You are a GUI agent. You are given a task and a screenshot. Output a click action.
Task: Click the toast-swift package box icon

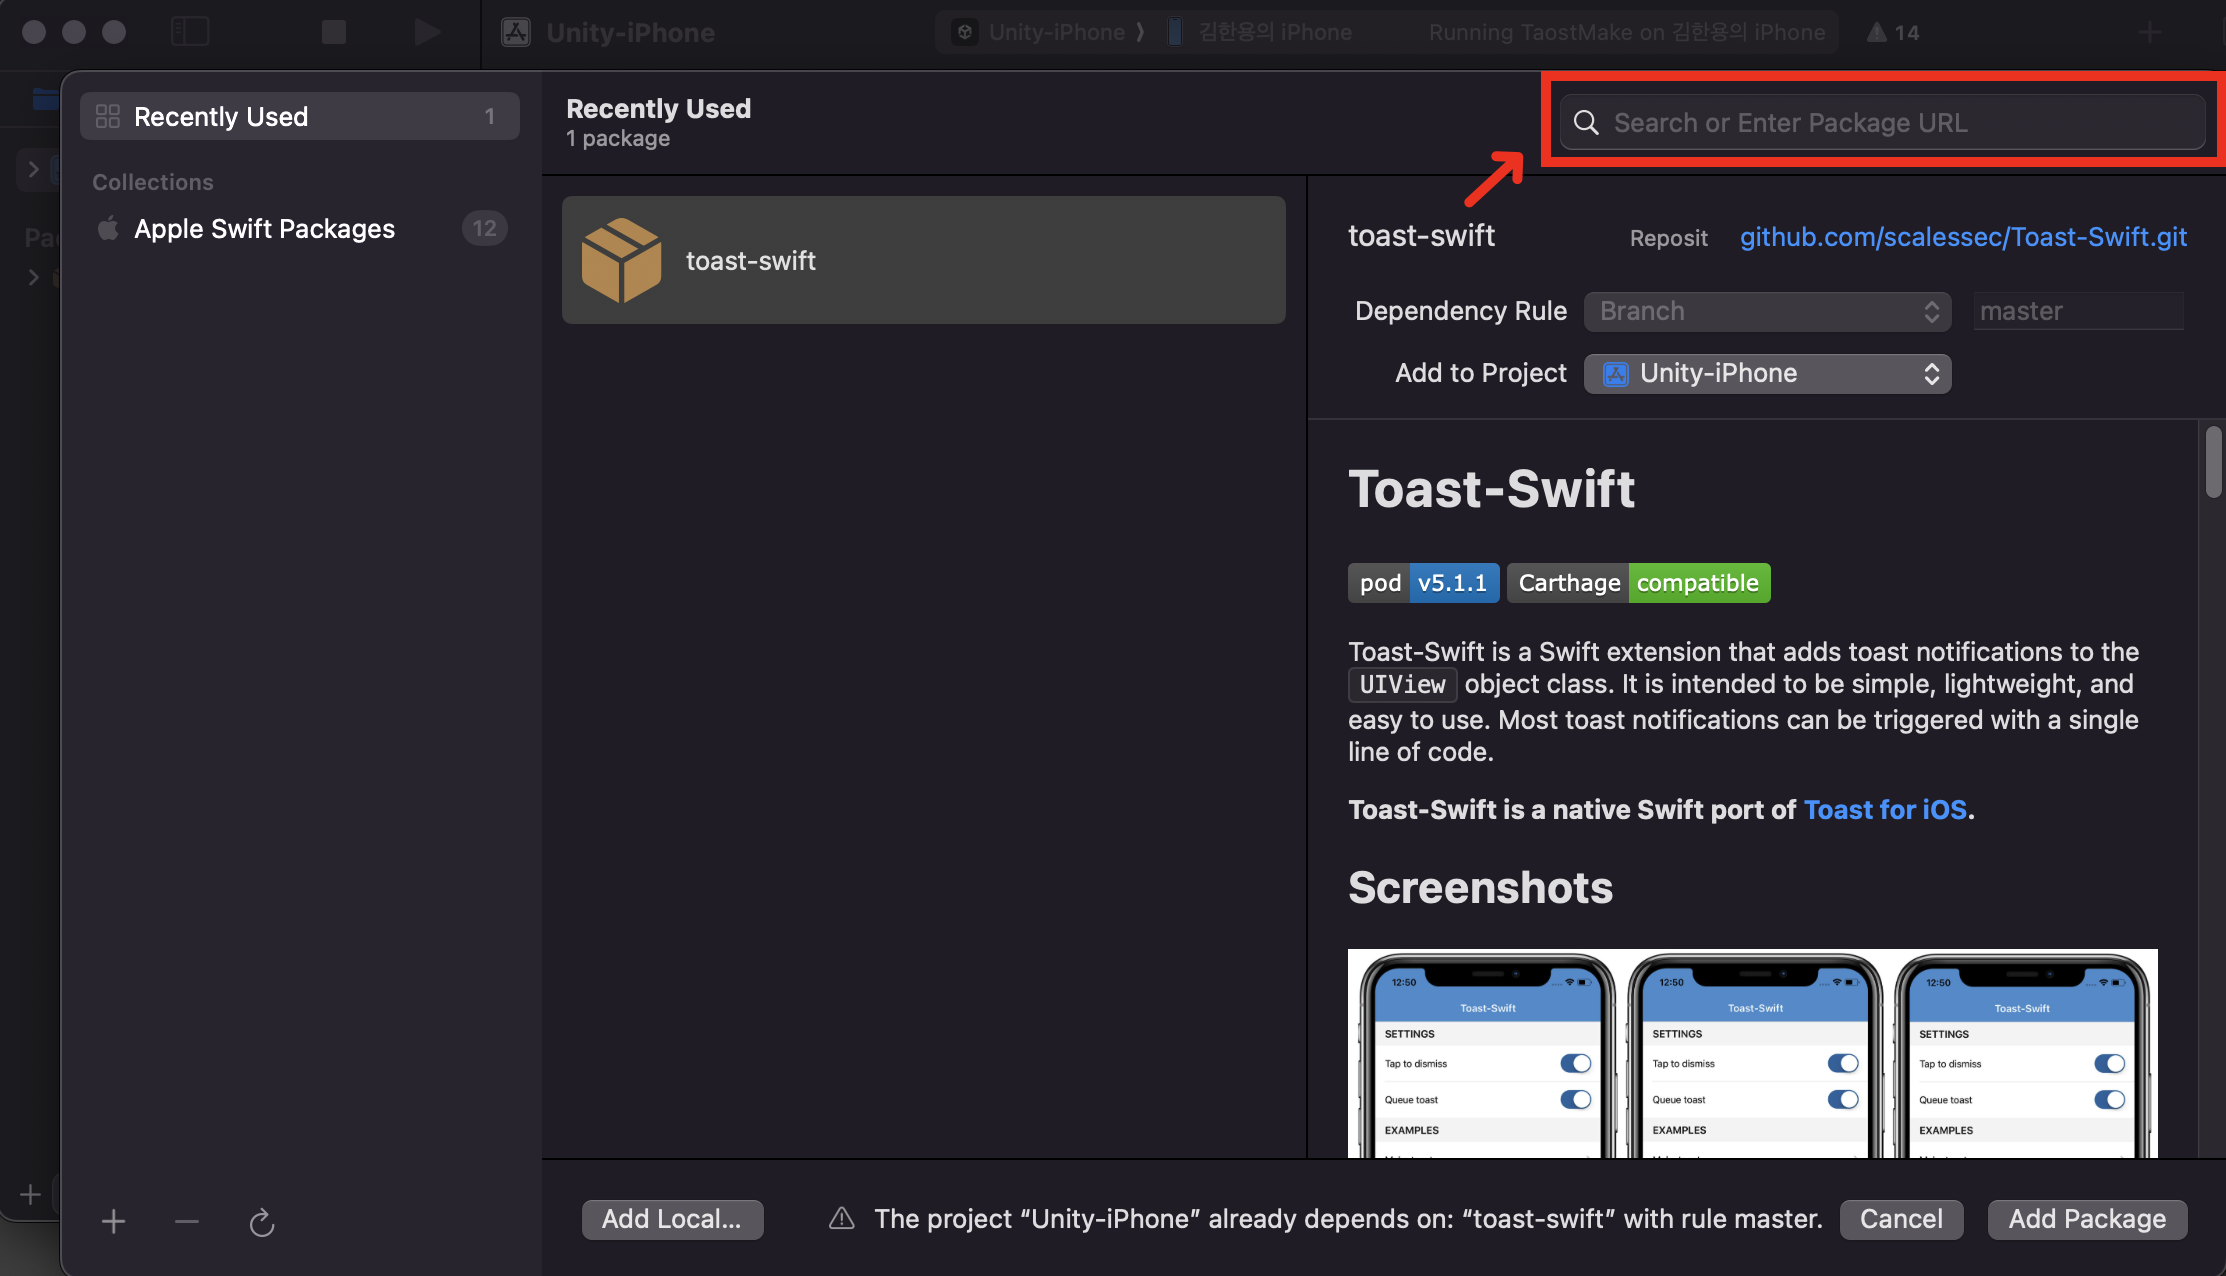point(621,260)
